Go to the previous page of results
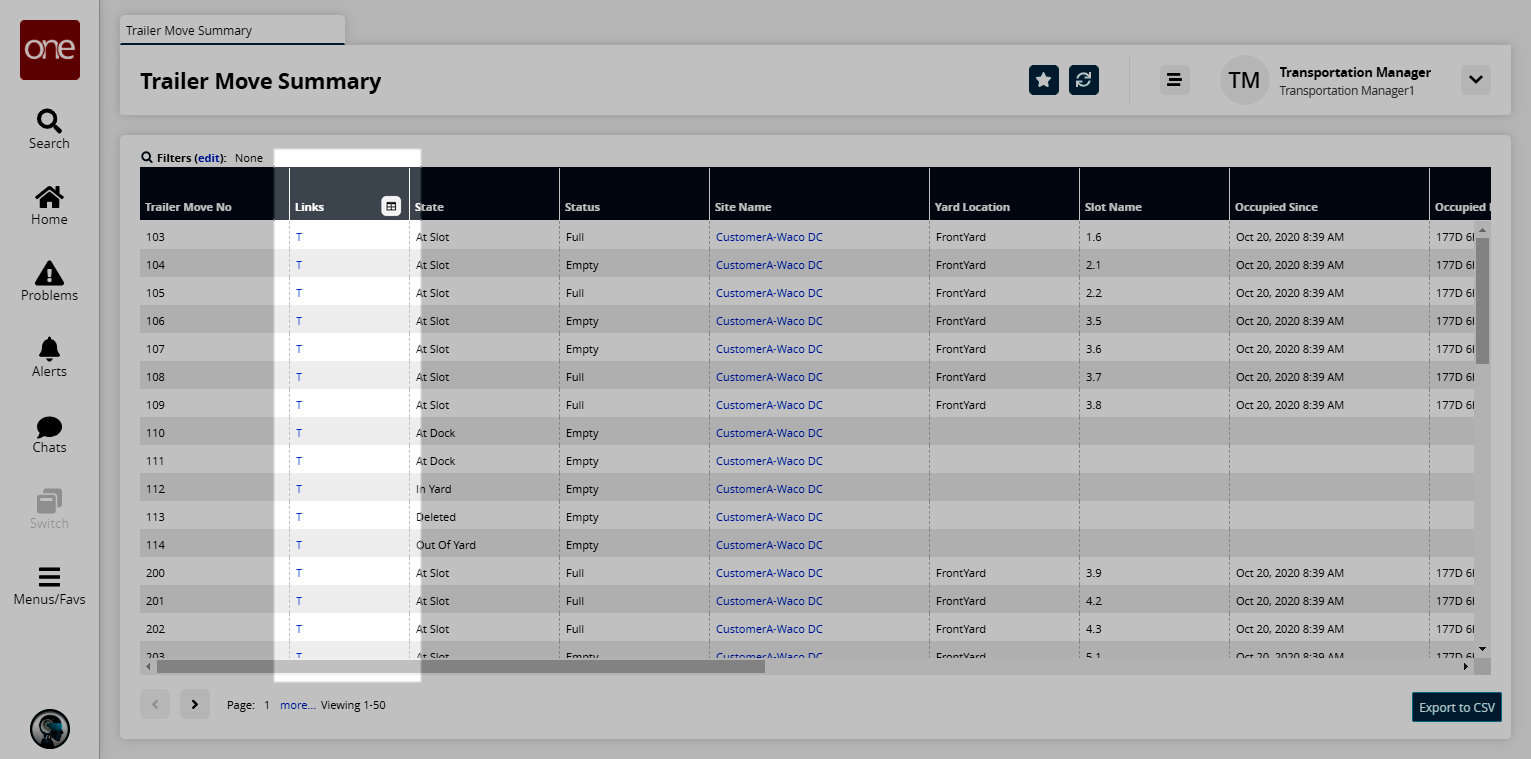This screenshot has height=759, width=1531. click(155, 704)
